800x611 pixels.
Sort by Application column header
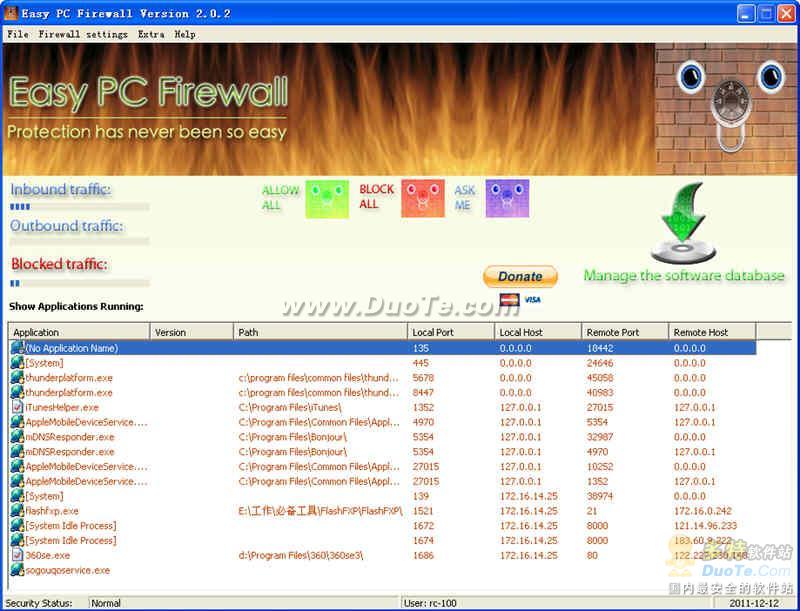79,332
